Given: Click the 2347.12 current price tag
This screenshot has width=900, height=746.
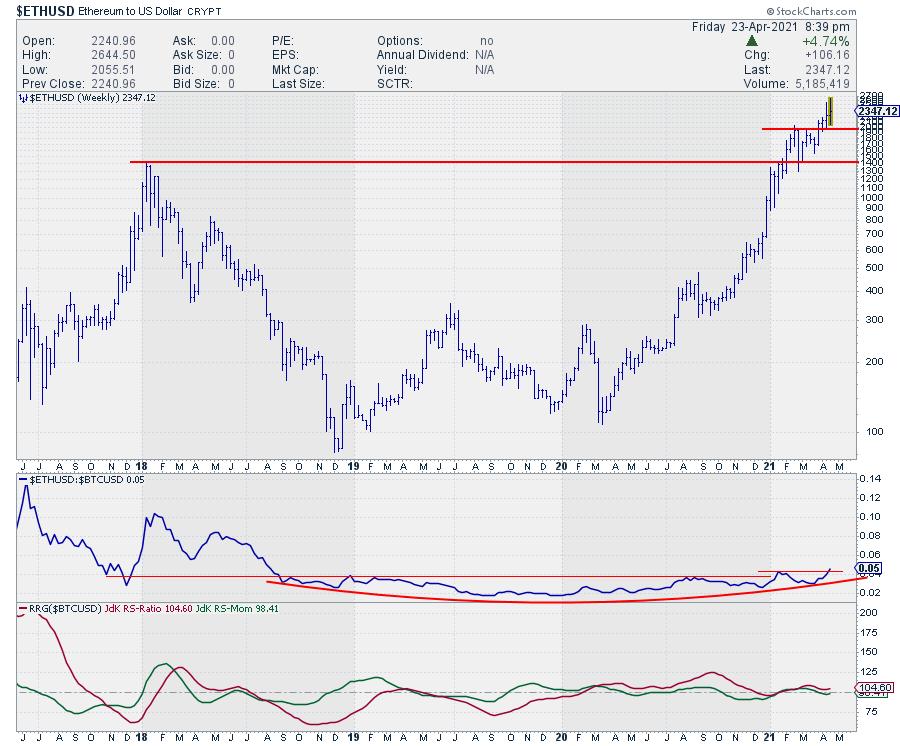Looking at the screenshot, I should pyautogui.click(x=878, y=111).
